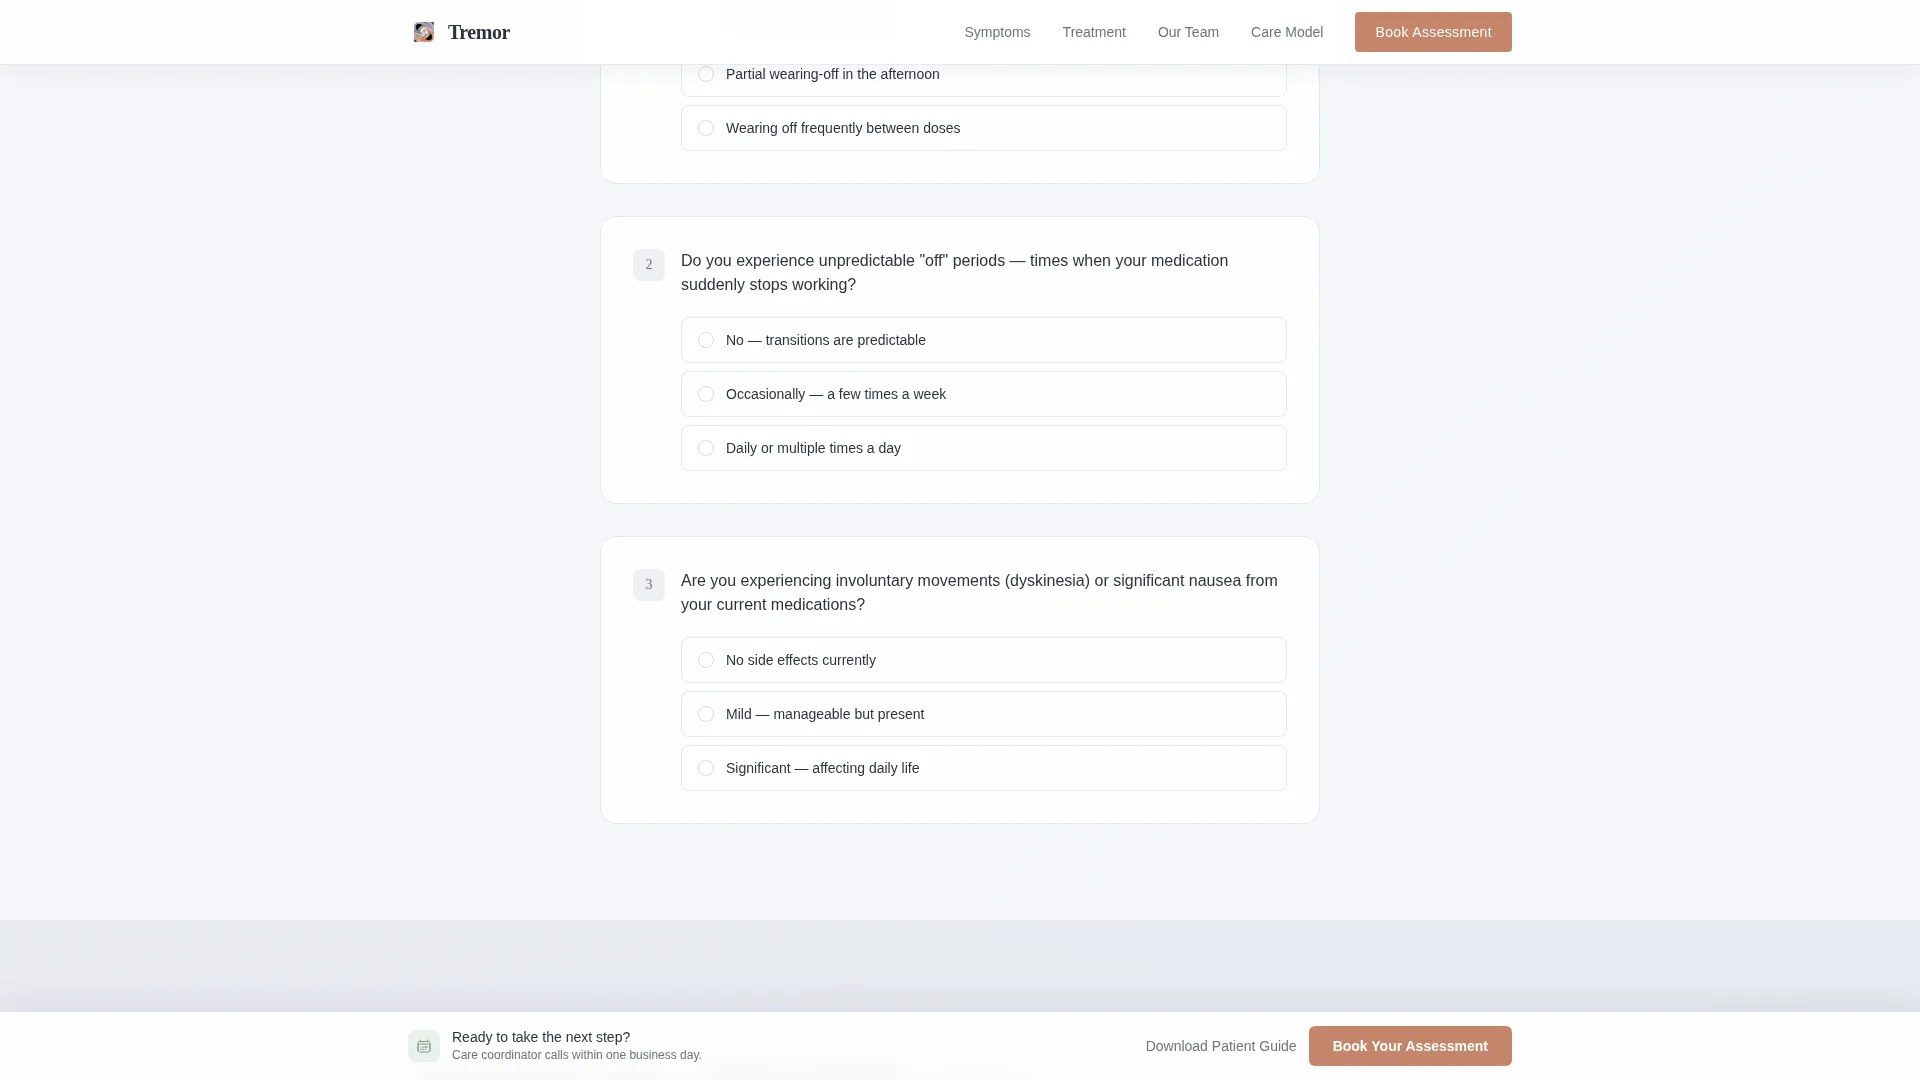Click the question 2 number badge
This screenshot has width=1920, height=1080.
[x=649, y=265]
